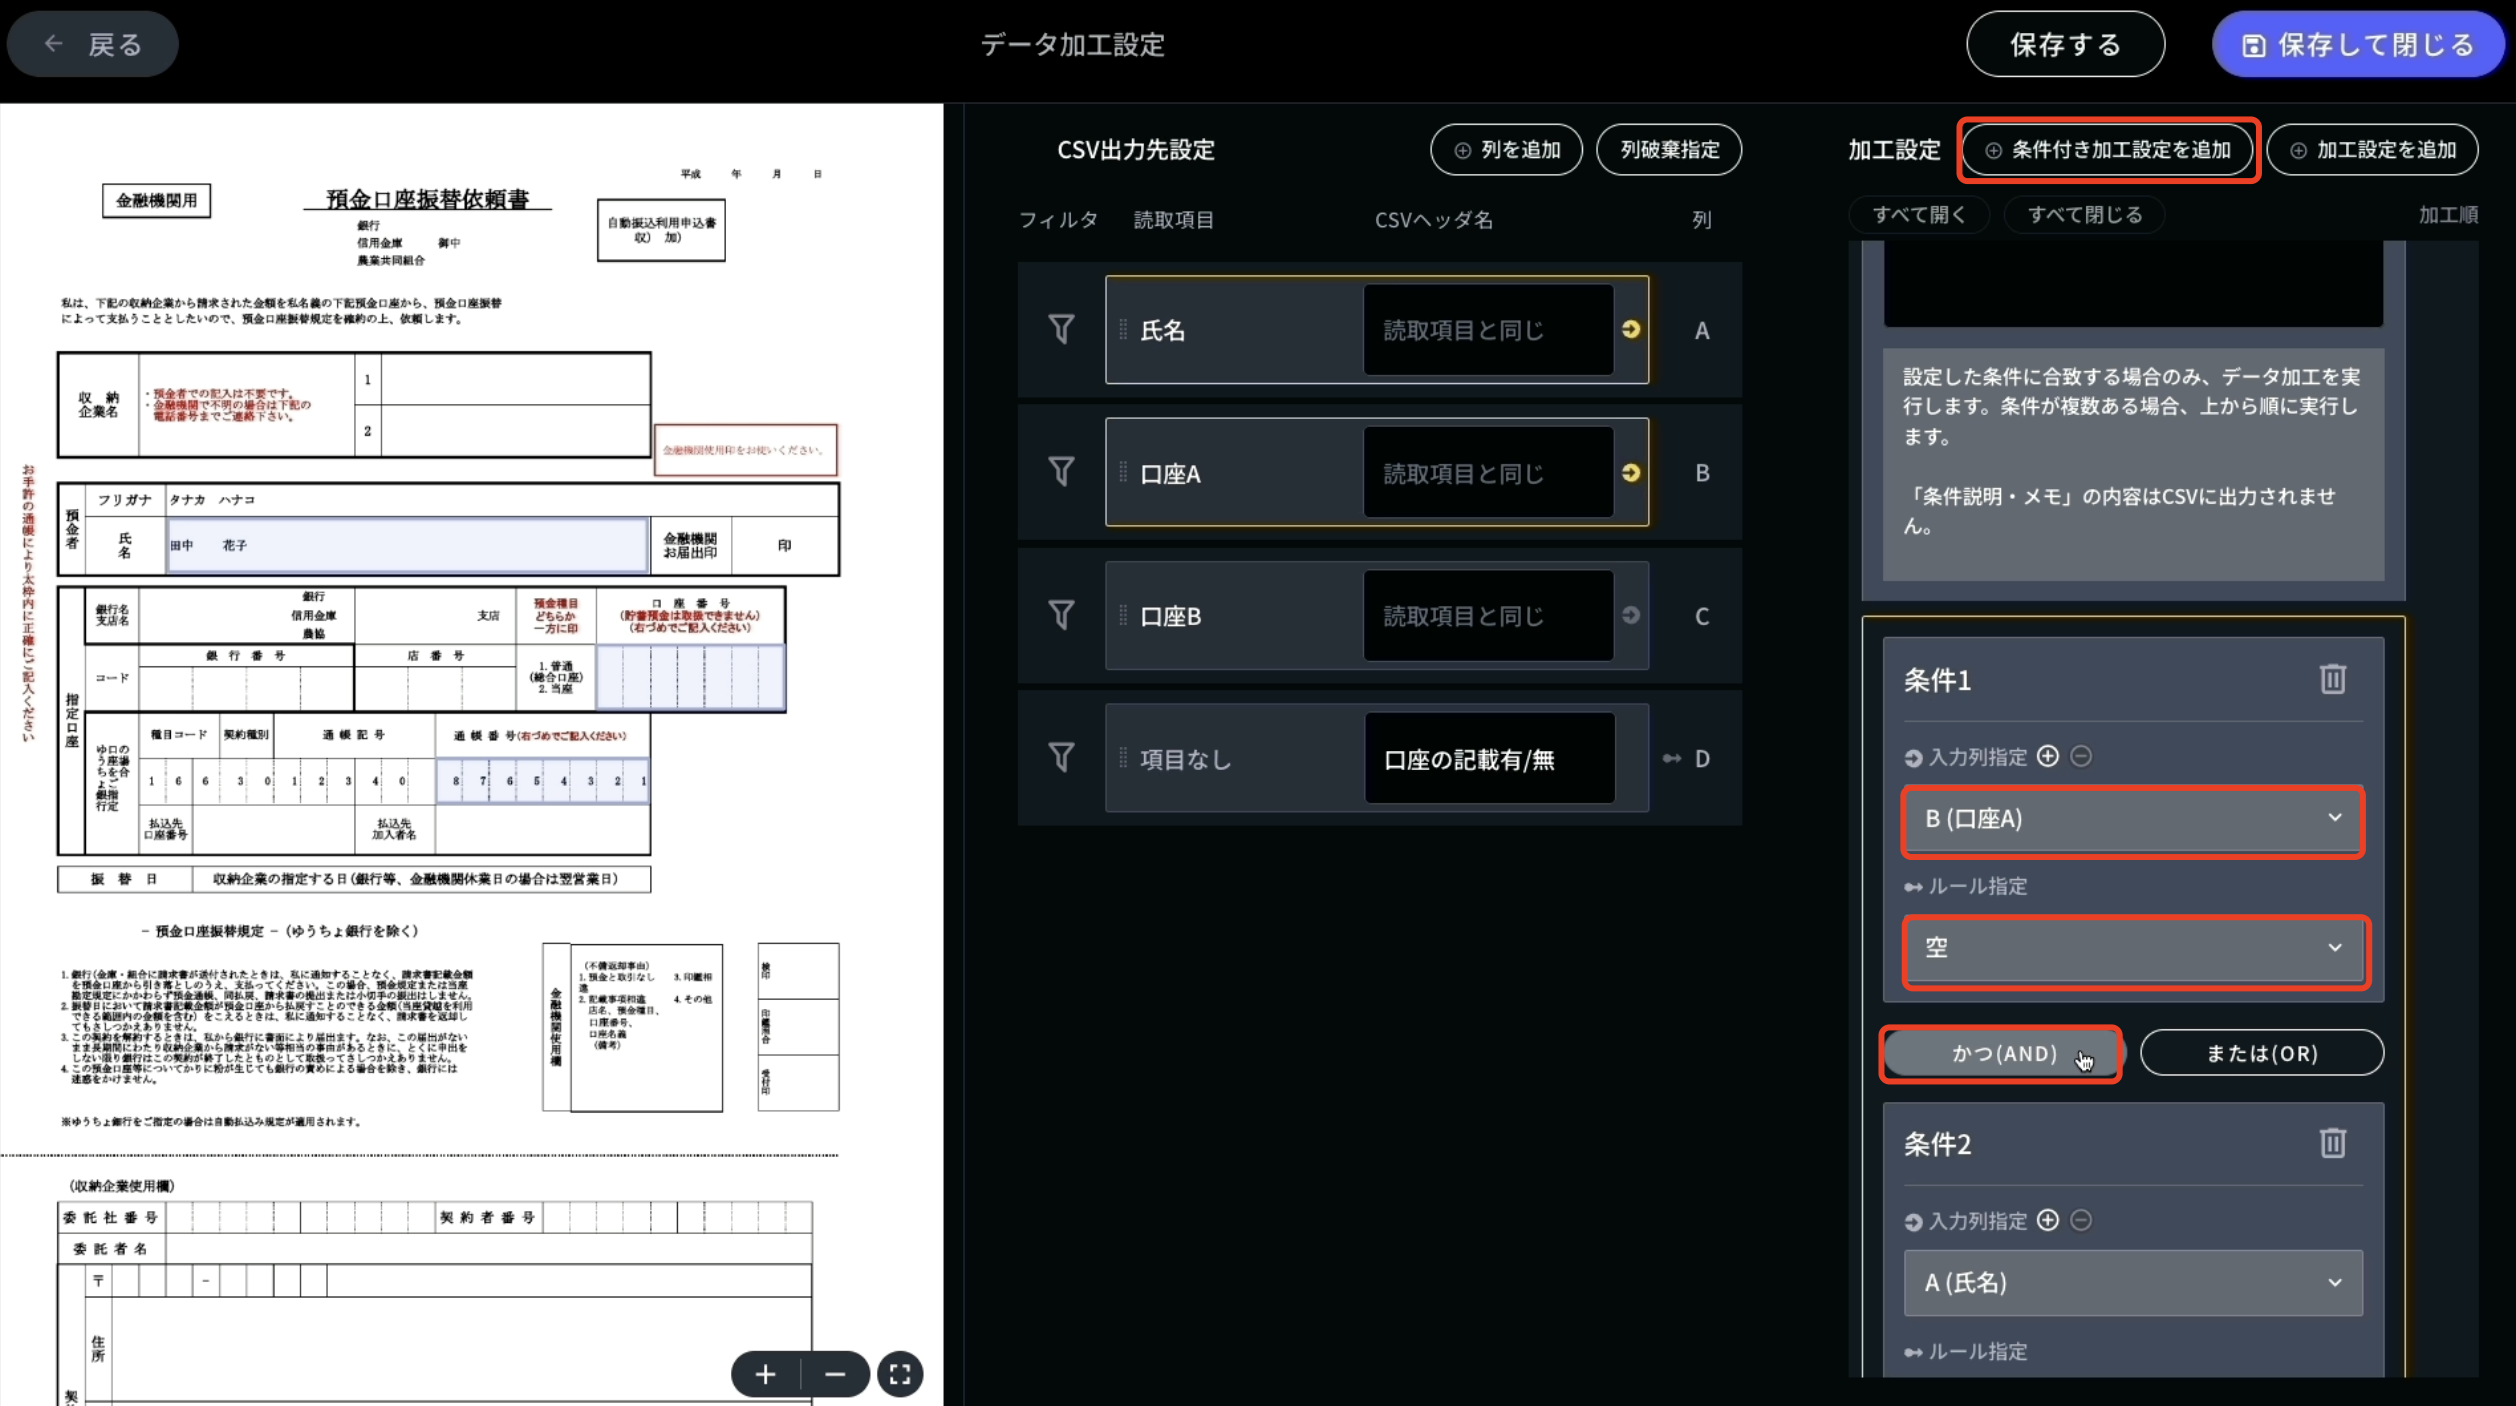Screen dimensions: 2516x1406
Task: Click the yellow arrow icon in 口座A row
Action: coord(1630,473)
